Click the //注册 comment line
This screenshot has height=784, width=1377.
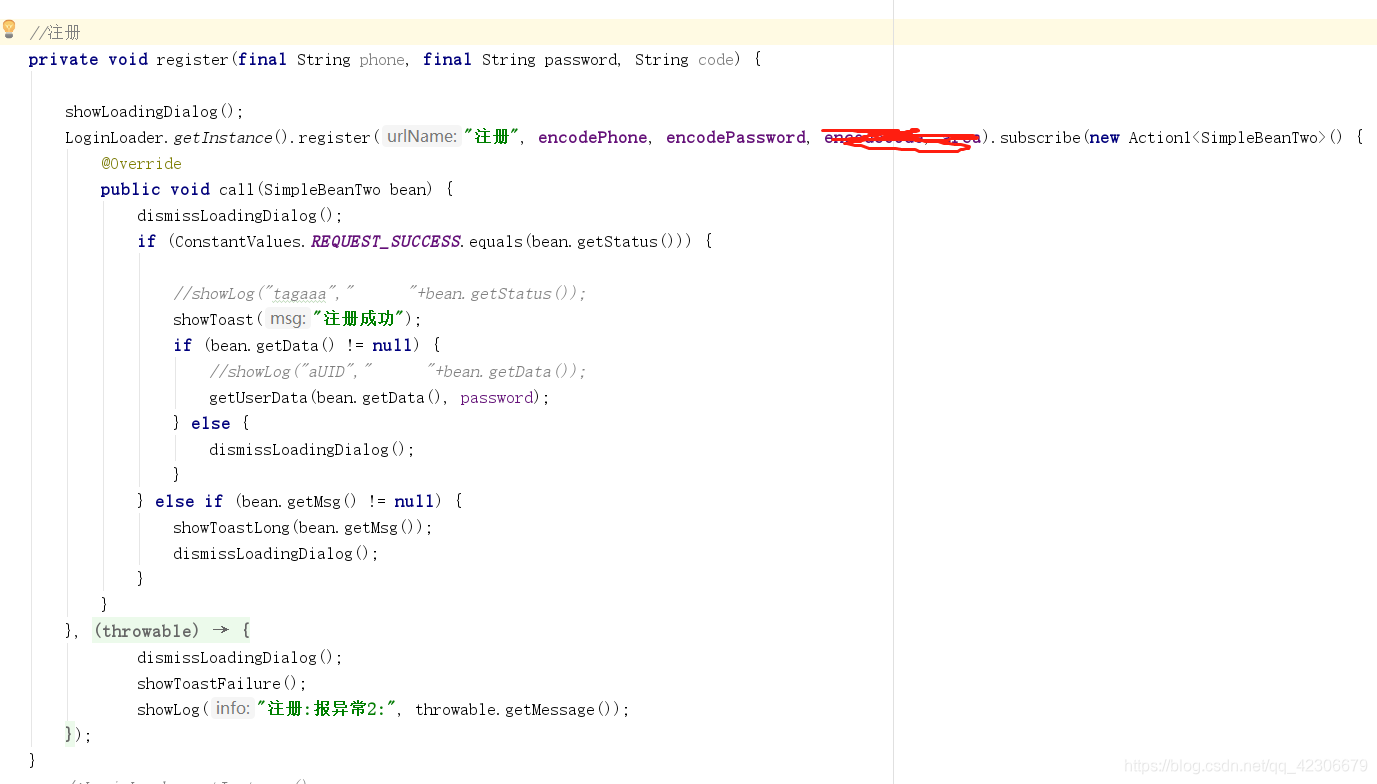click(x=55, y=33)
